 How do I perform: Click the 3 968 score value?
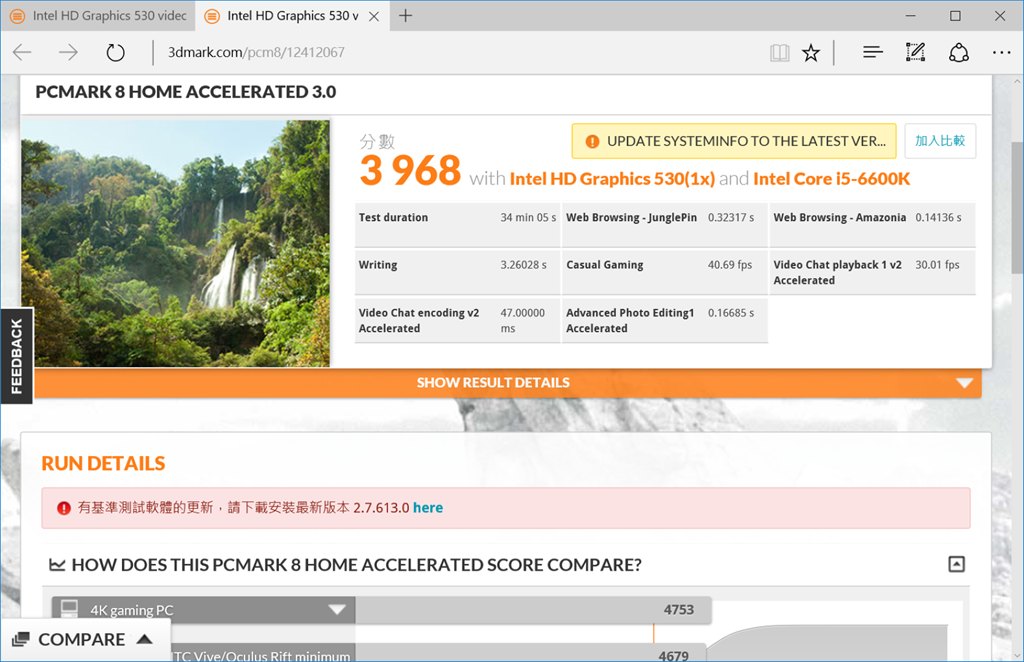410,170
